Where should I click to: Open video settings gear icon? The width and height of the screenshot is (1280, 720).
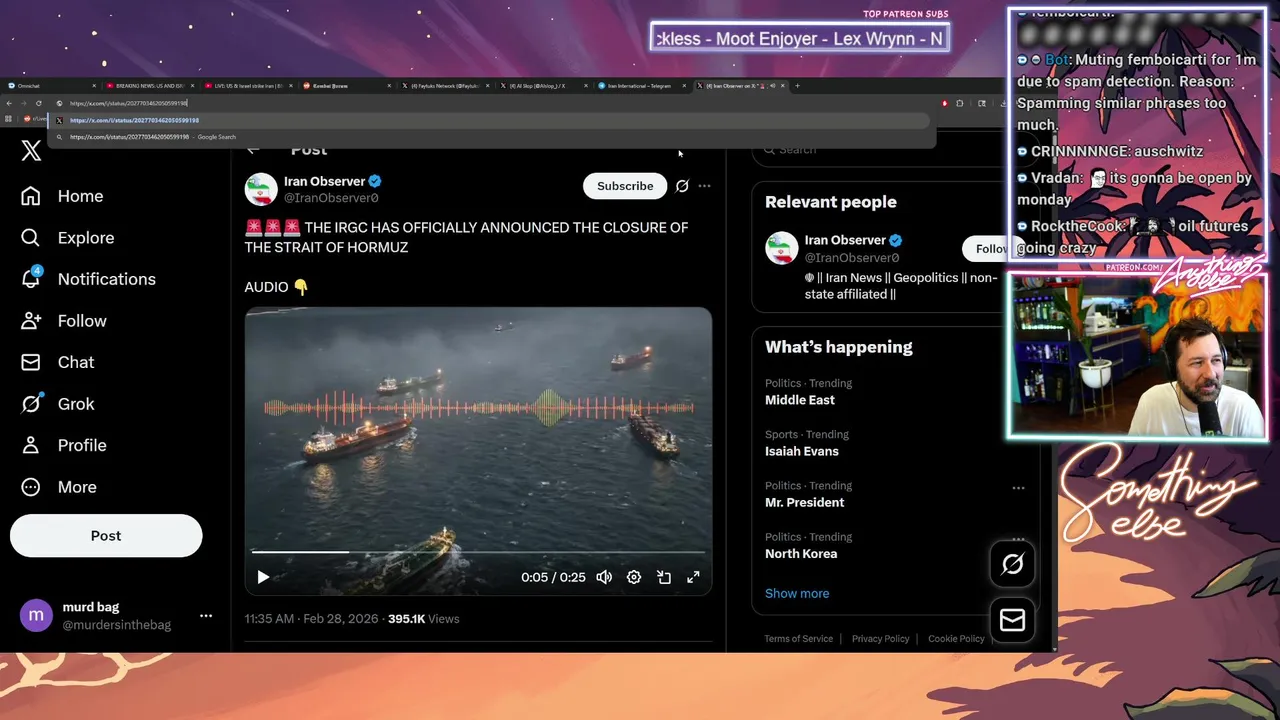click(x=634, y=577)
